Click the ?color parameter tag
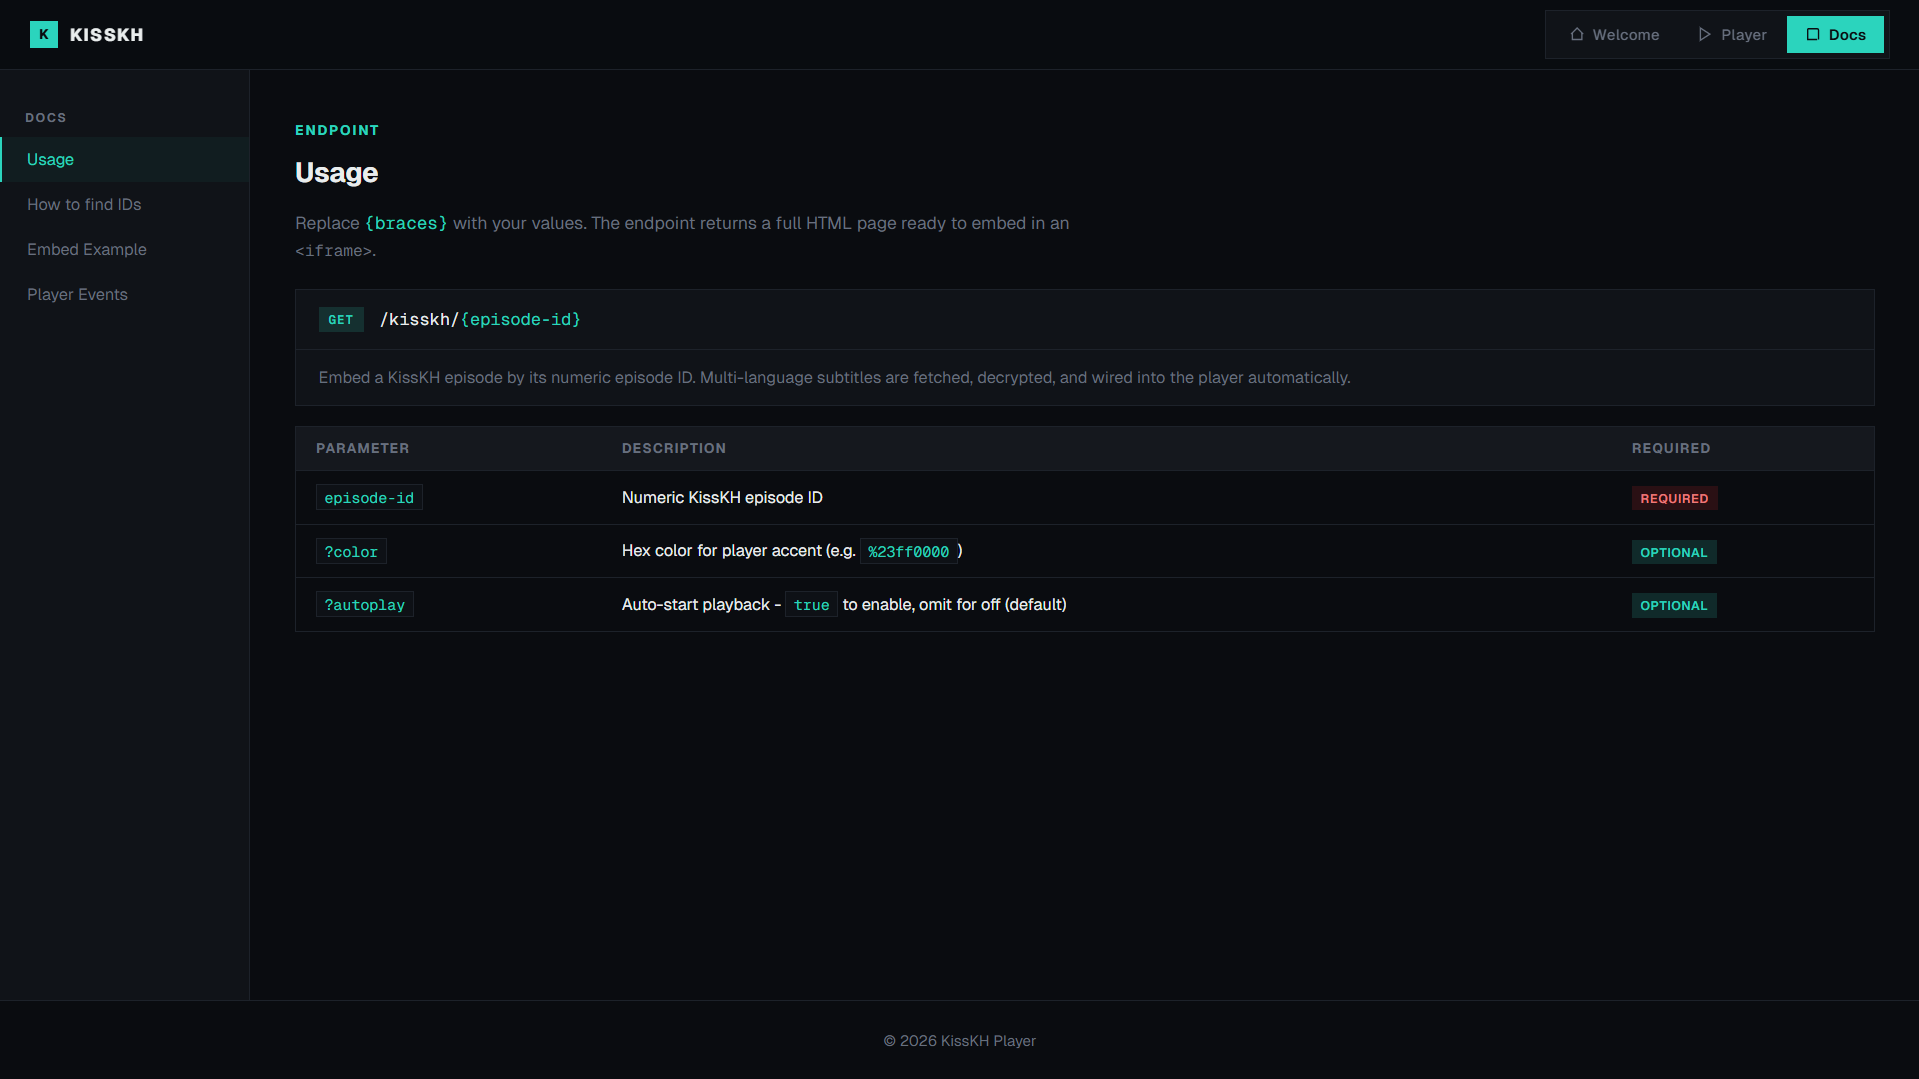Viewport: 1919px width, 1079px height. [x=351, y=552]
